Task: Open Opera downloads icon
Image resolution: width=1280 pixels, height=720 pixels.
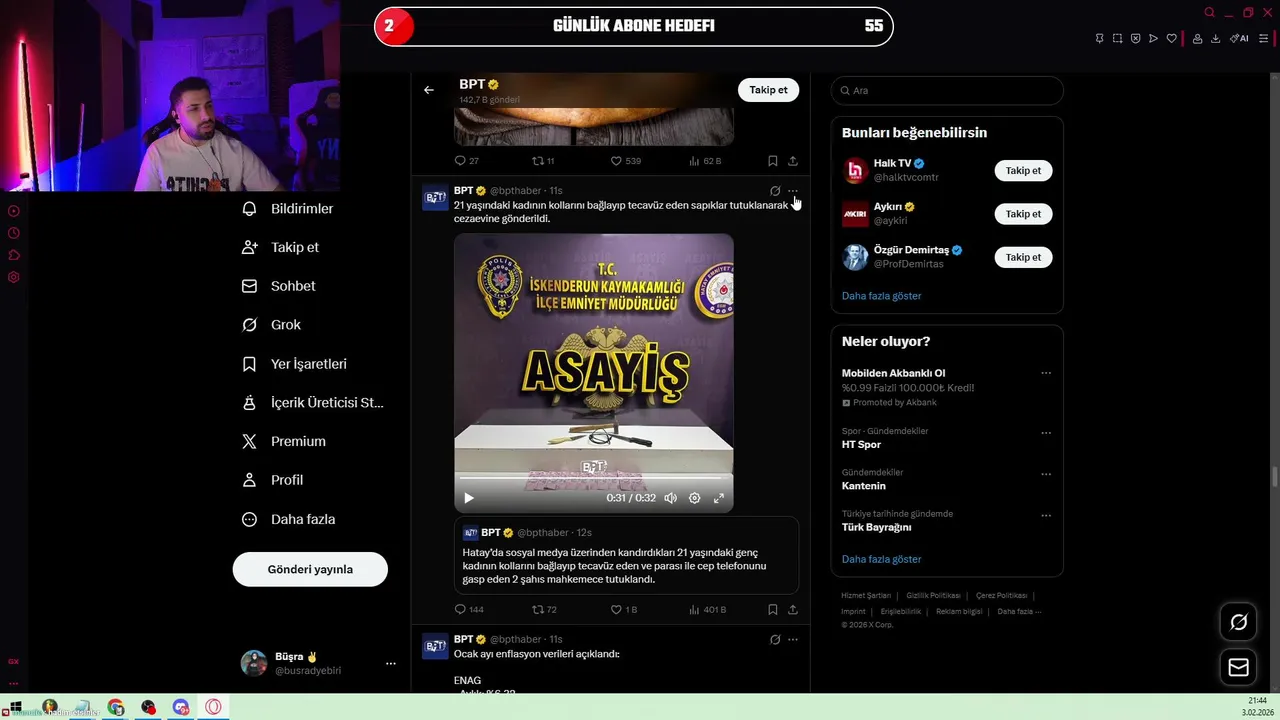Action: 1215,38
